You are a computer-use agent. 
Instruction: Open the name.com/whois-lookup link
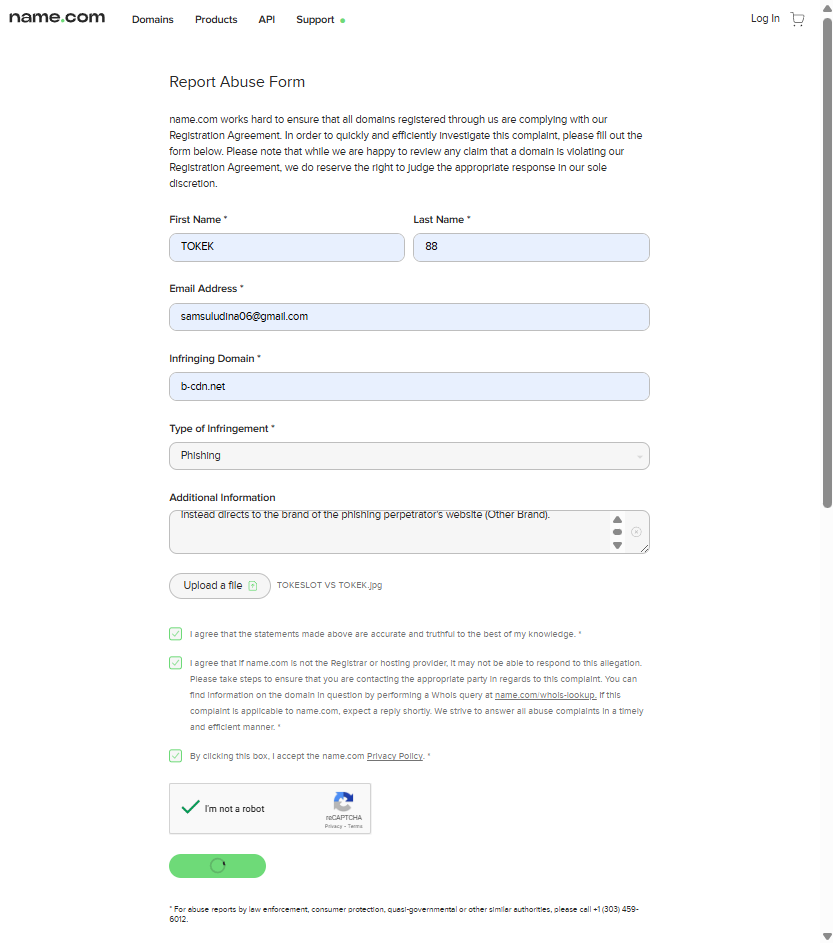[x=546, y=695]
